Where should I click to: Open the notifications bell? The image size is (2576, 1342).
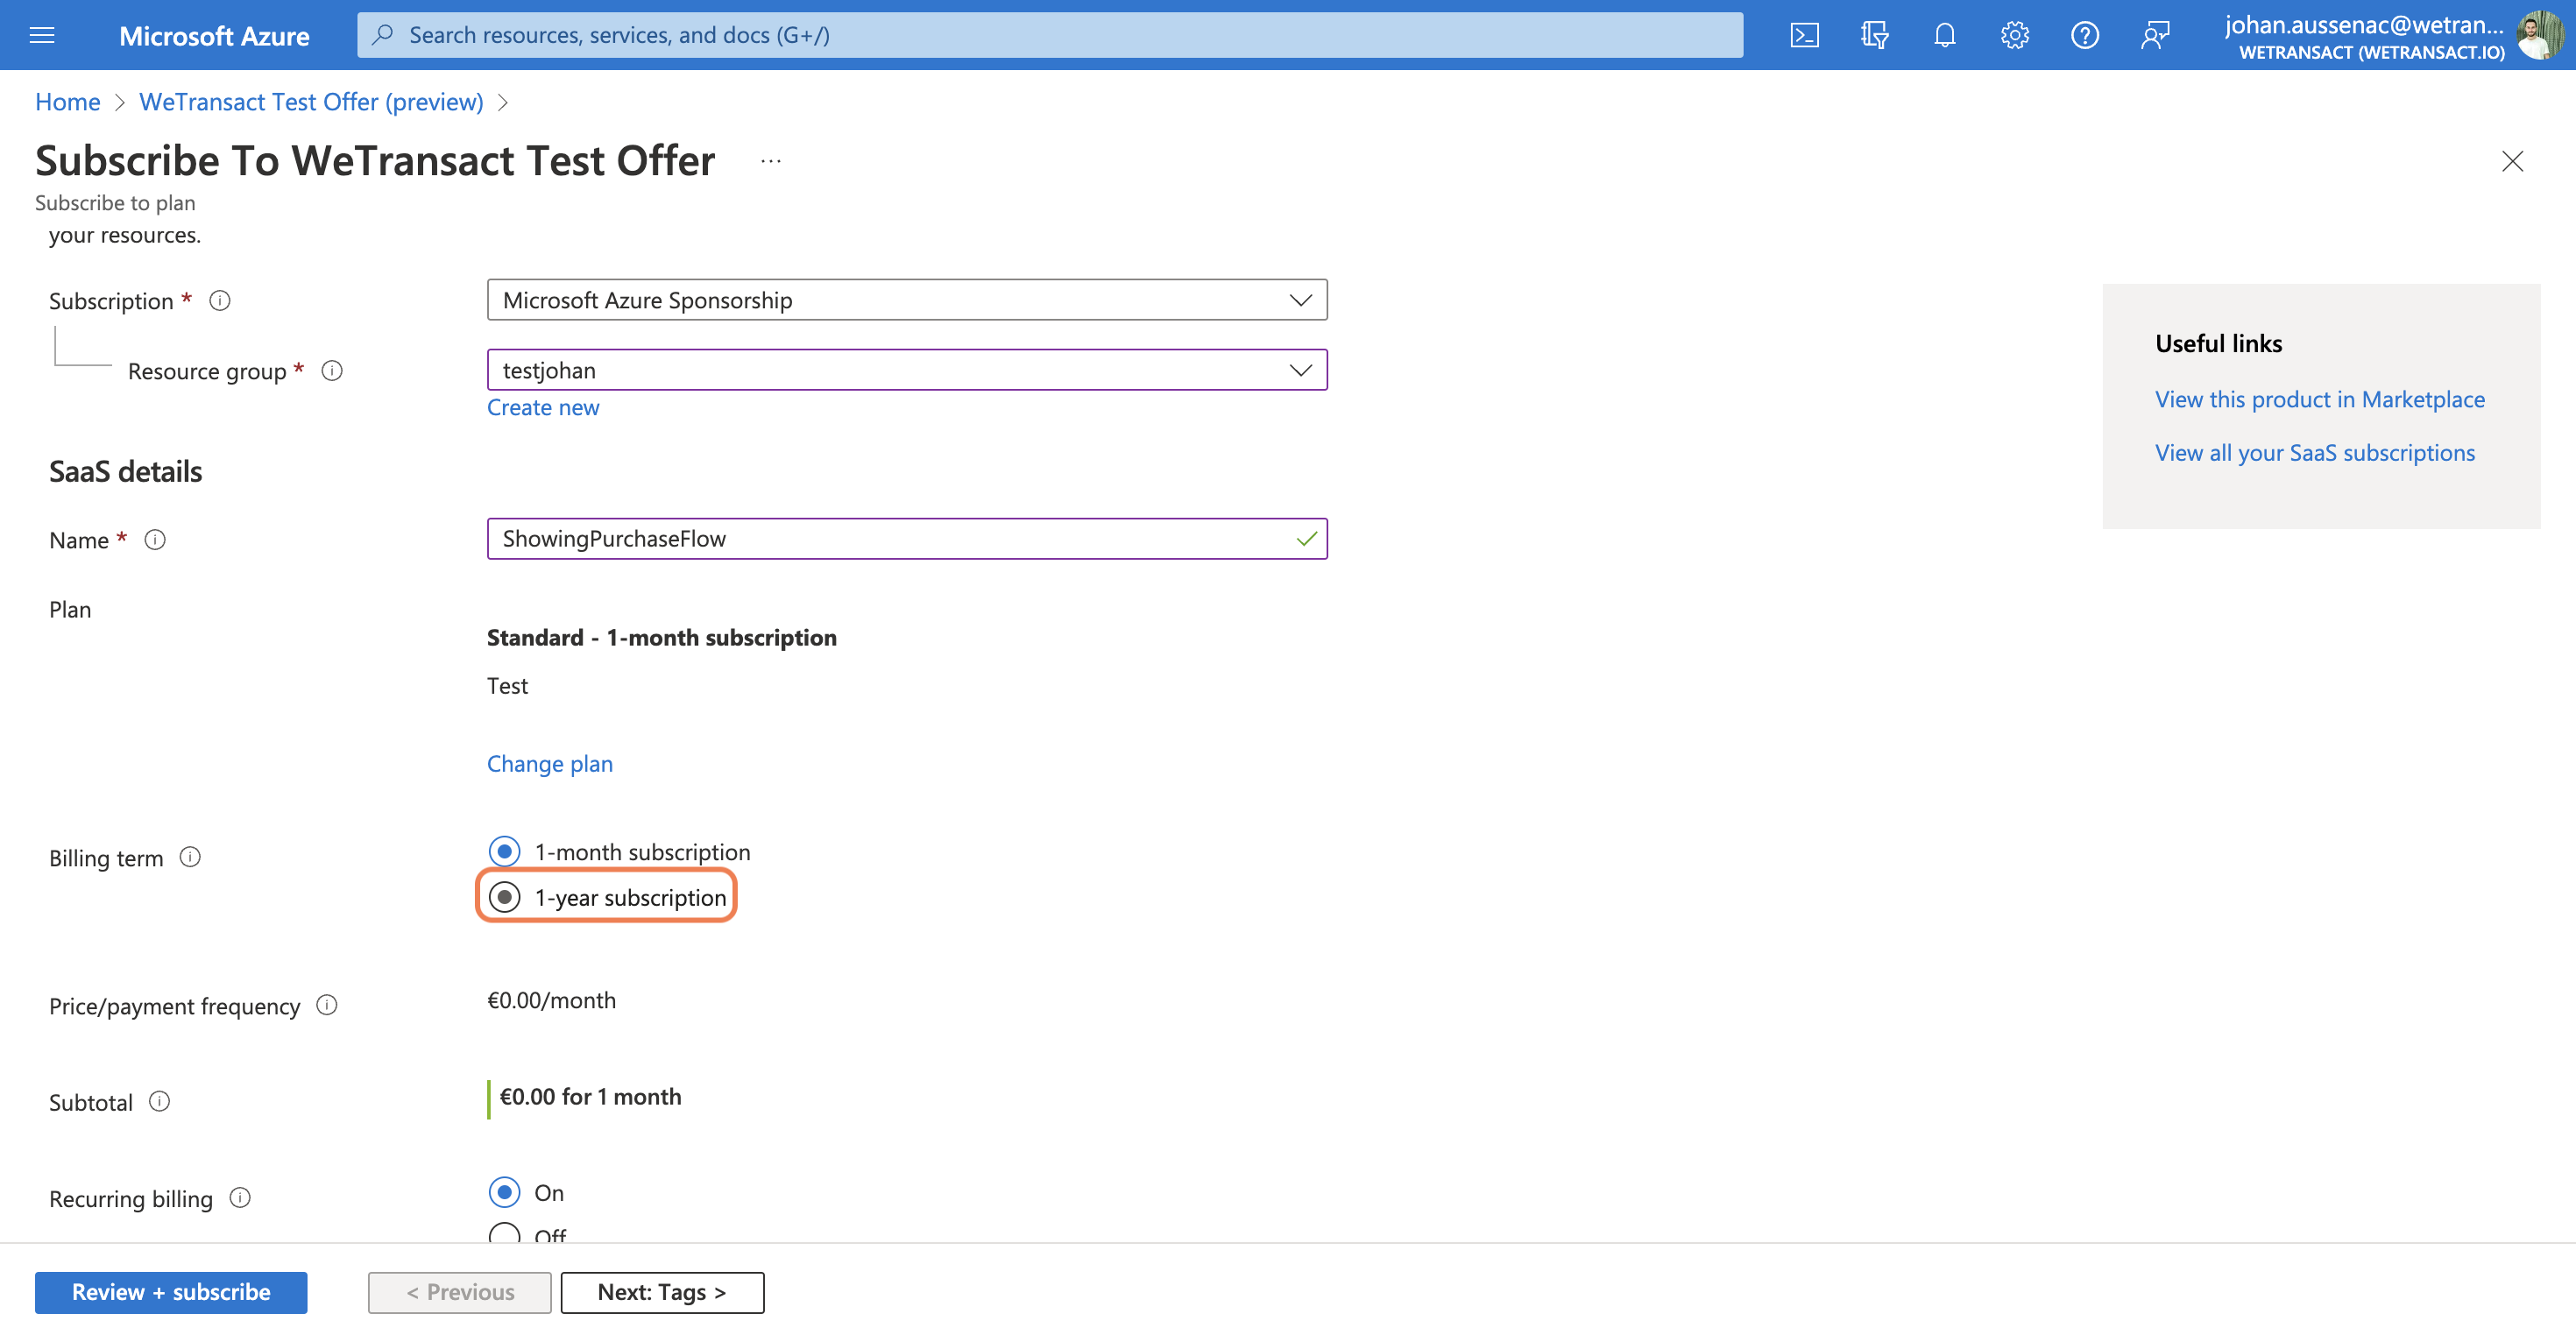[1944, 35]
